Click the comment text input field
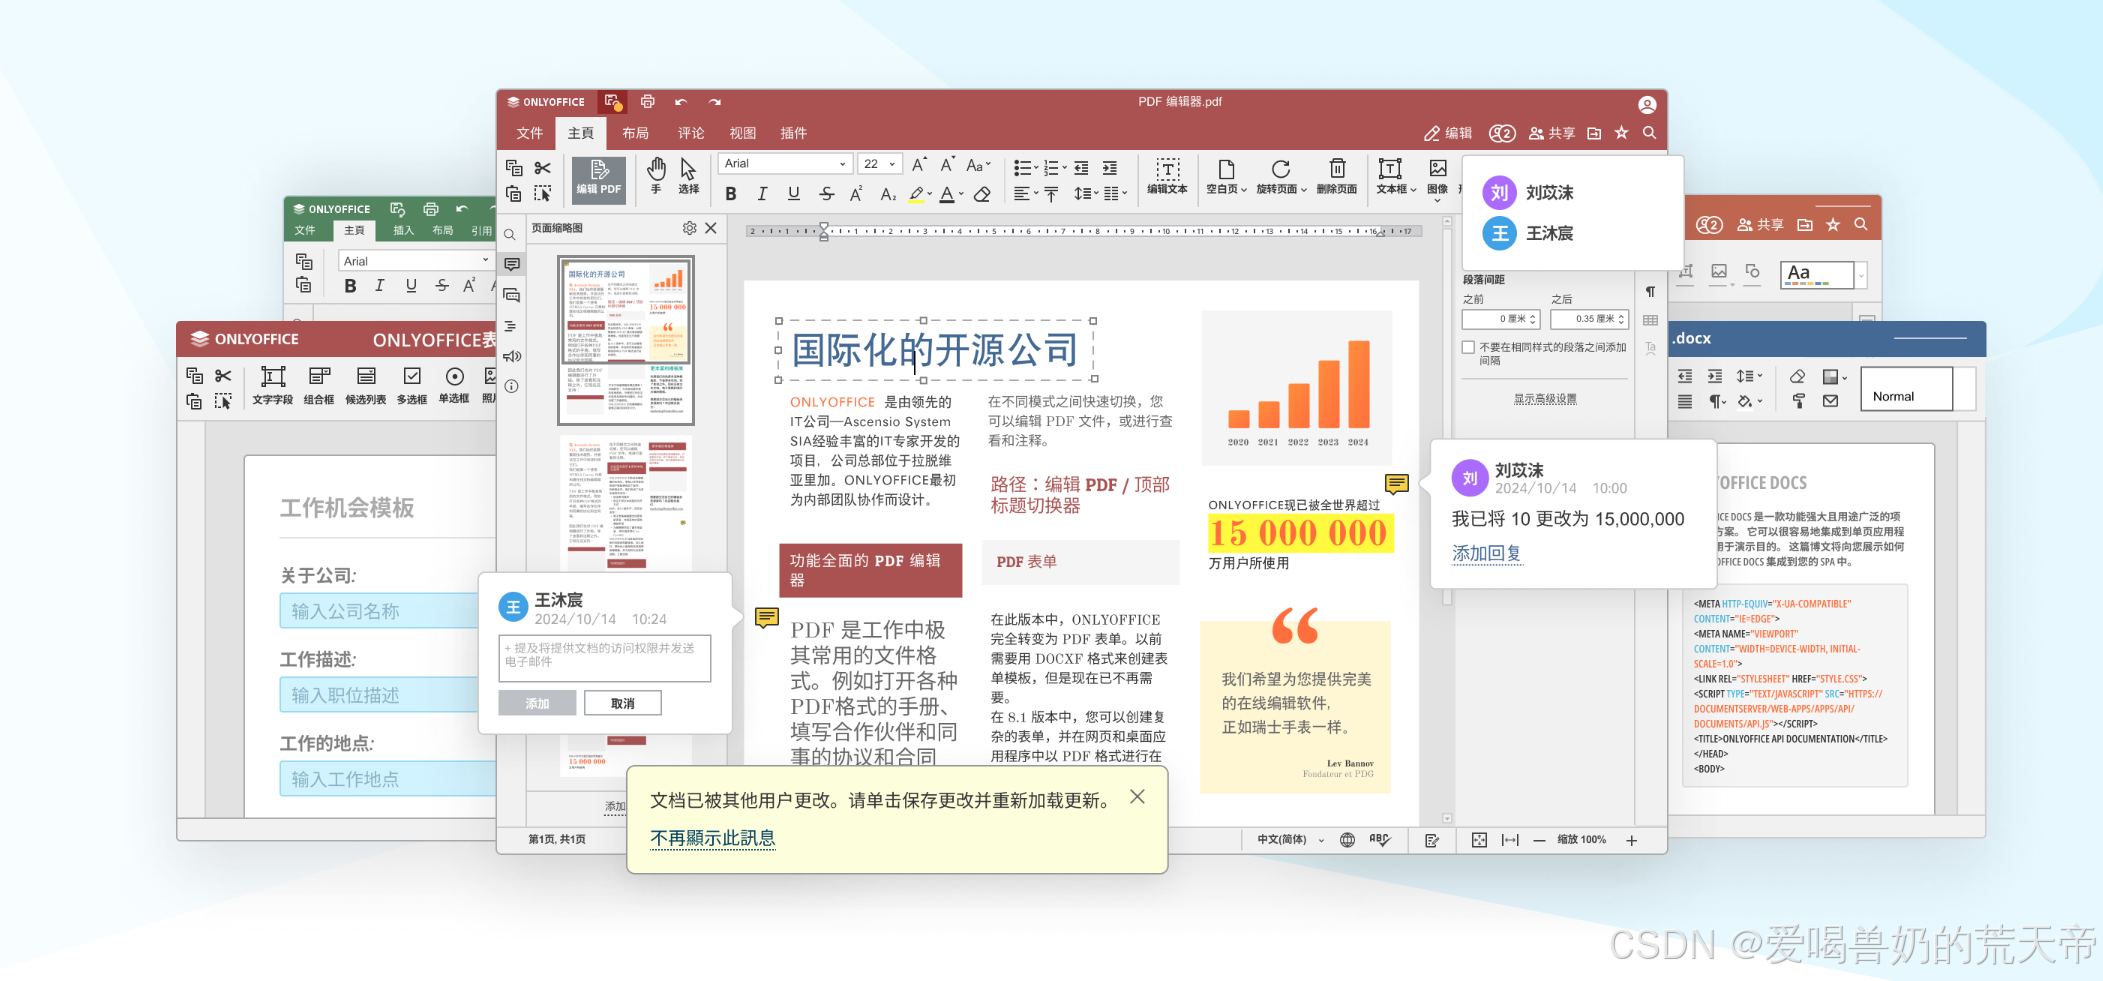Viewport: 2103px width, 981px height. pos(604,658)
